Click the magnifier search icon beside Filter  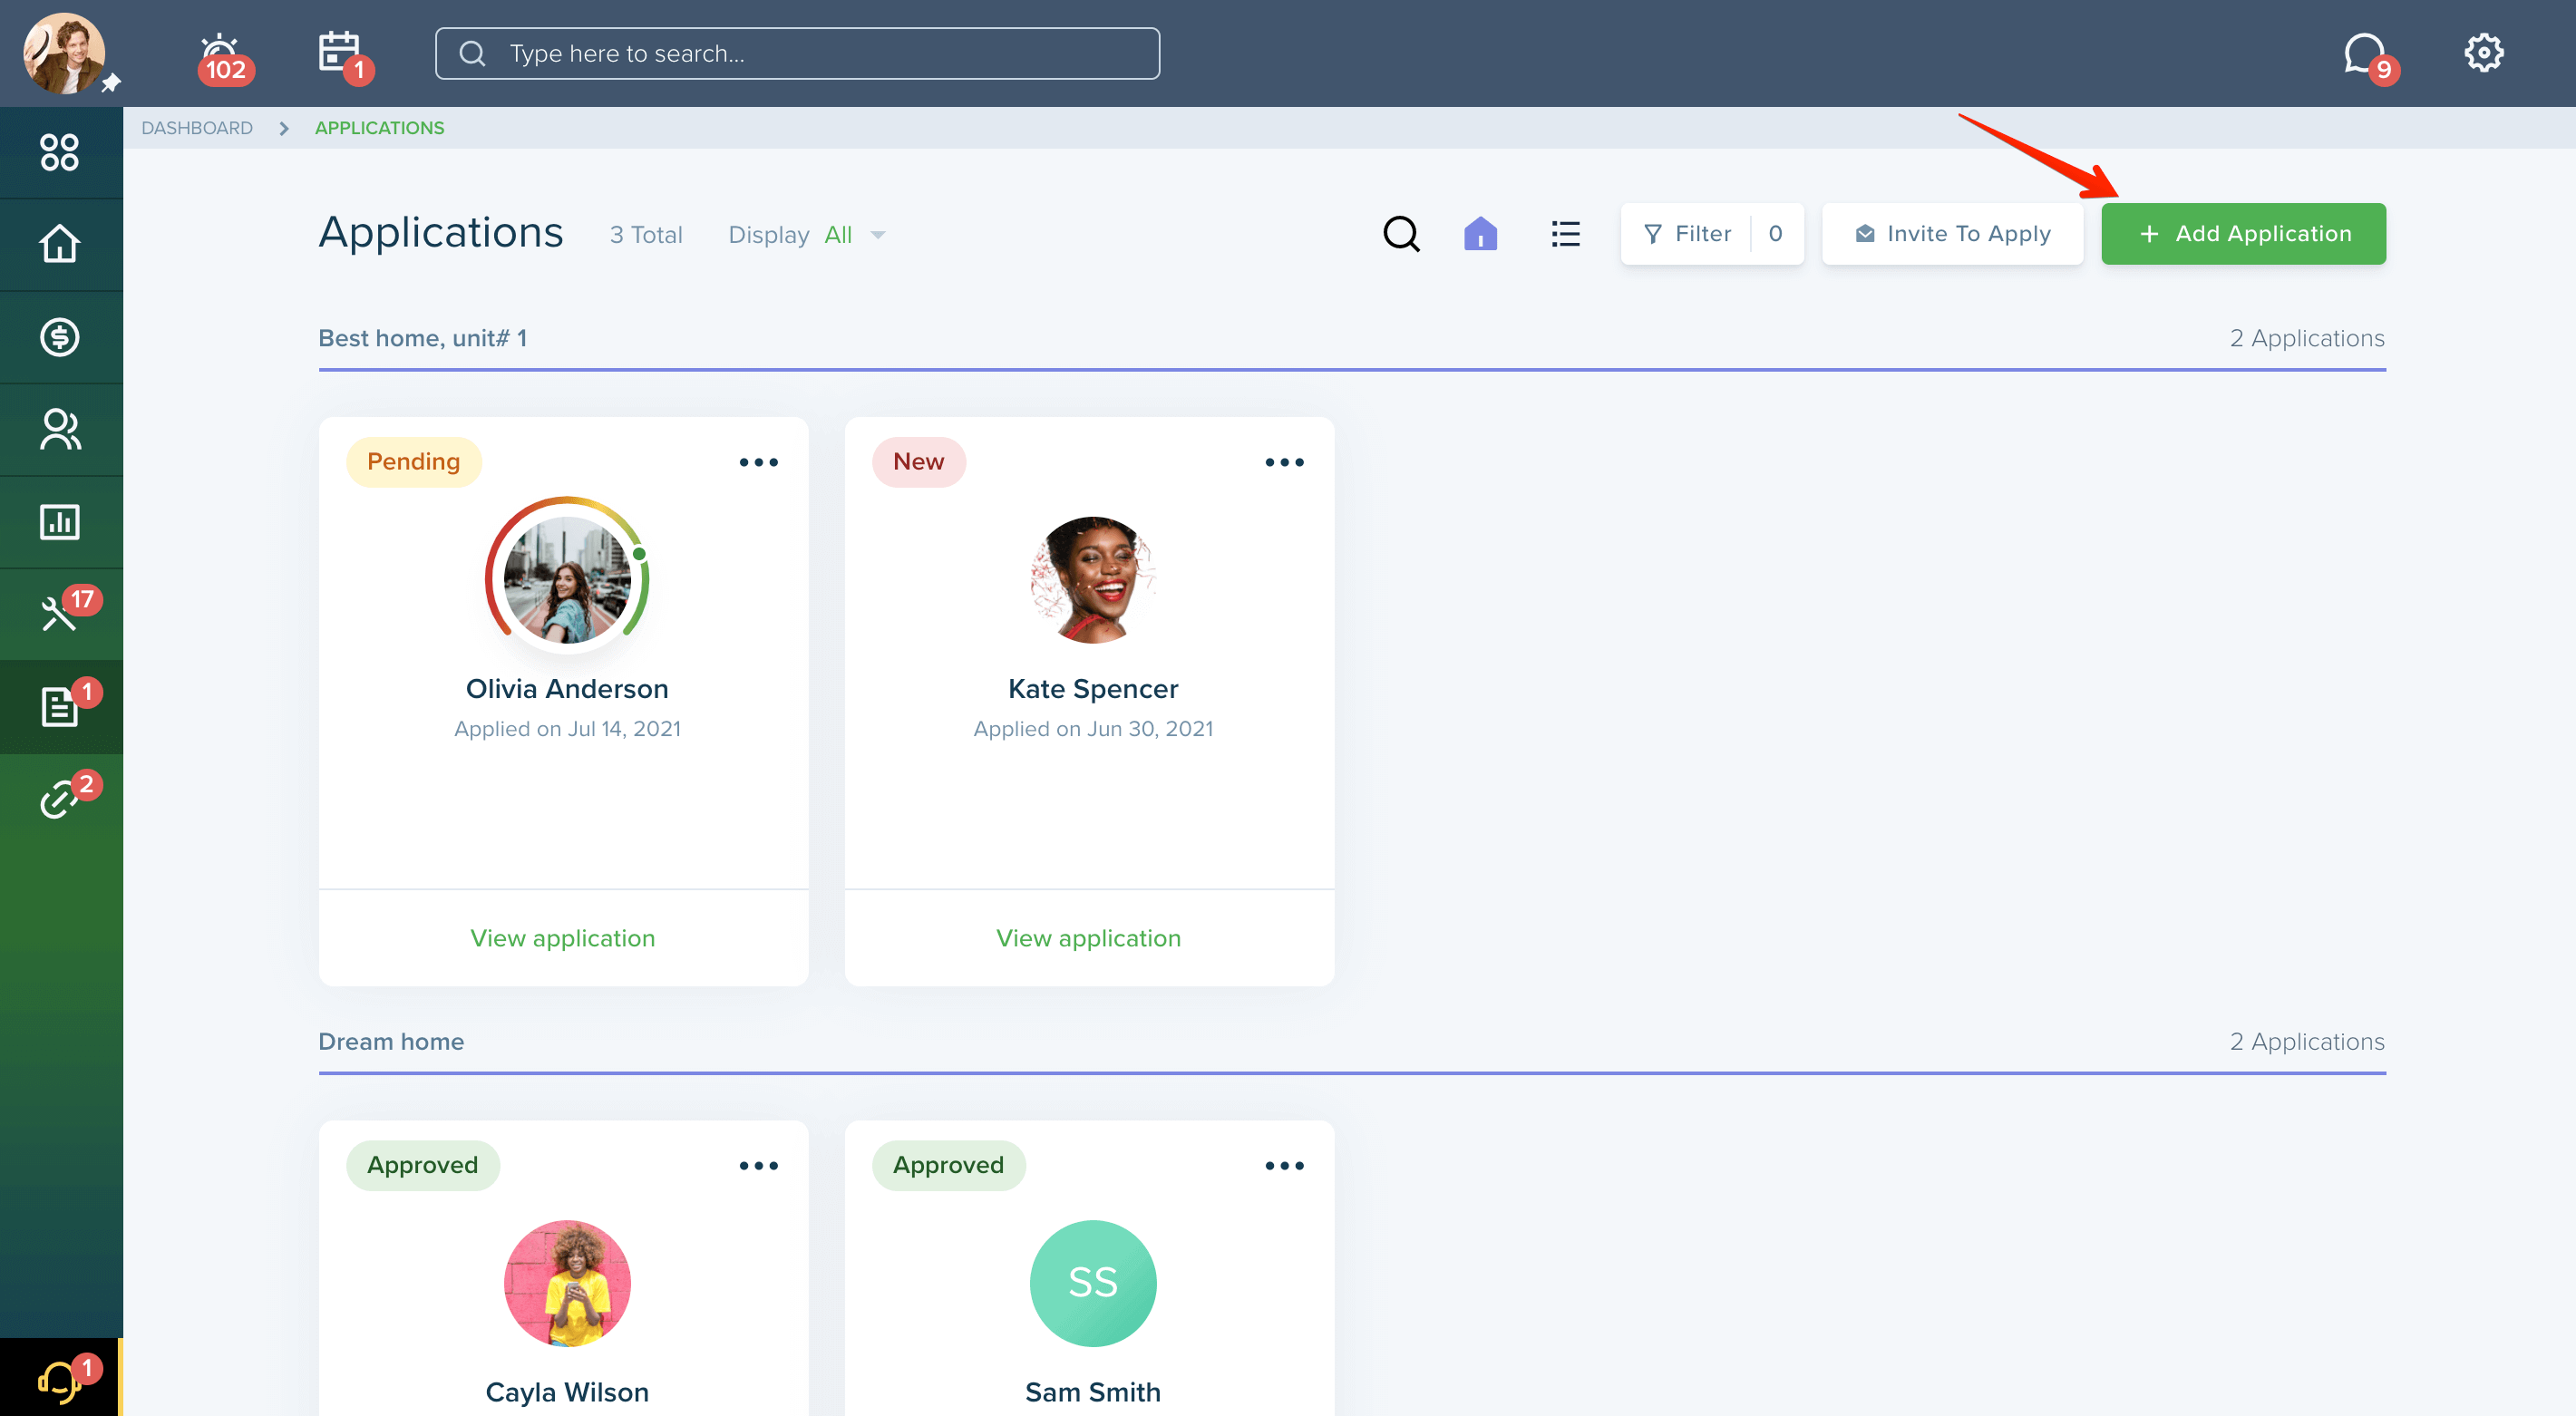[x=1401, y=234]
